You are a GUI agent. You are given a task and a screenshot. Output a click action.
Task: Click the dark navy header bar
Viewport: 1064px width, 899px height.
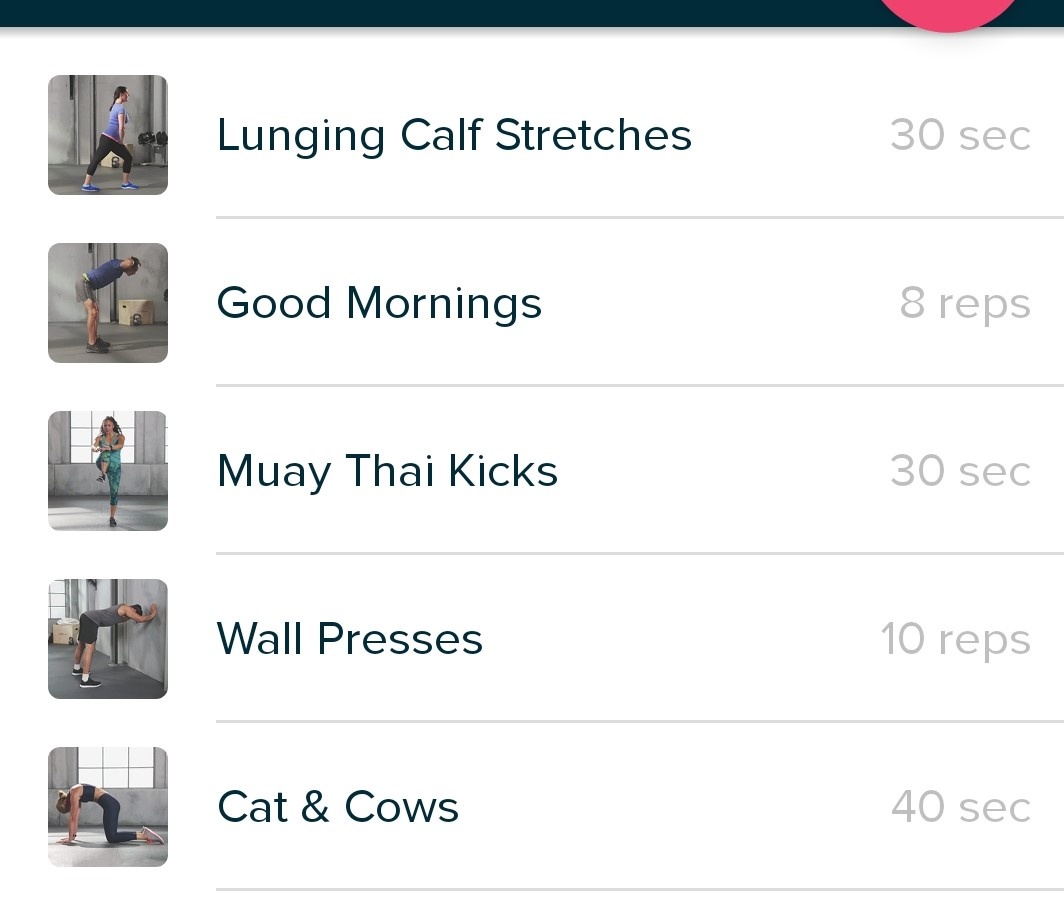[x=434, y=13]
